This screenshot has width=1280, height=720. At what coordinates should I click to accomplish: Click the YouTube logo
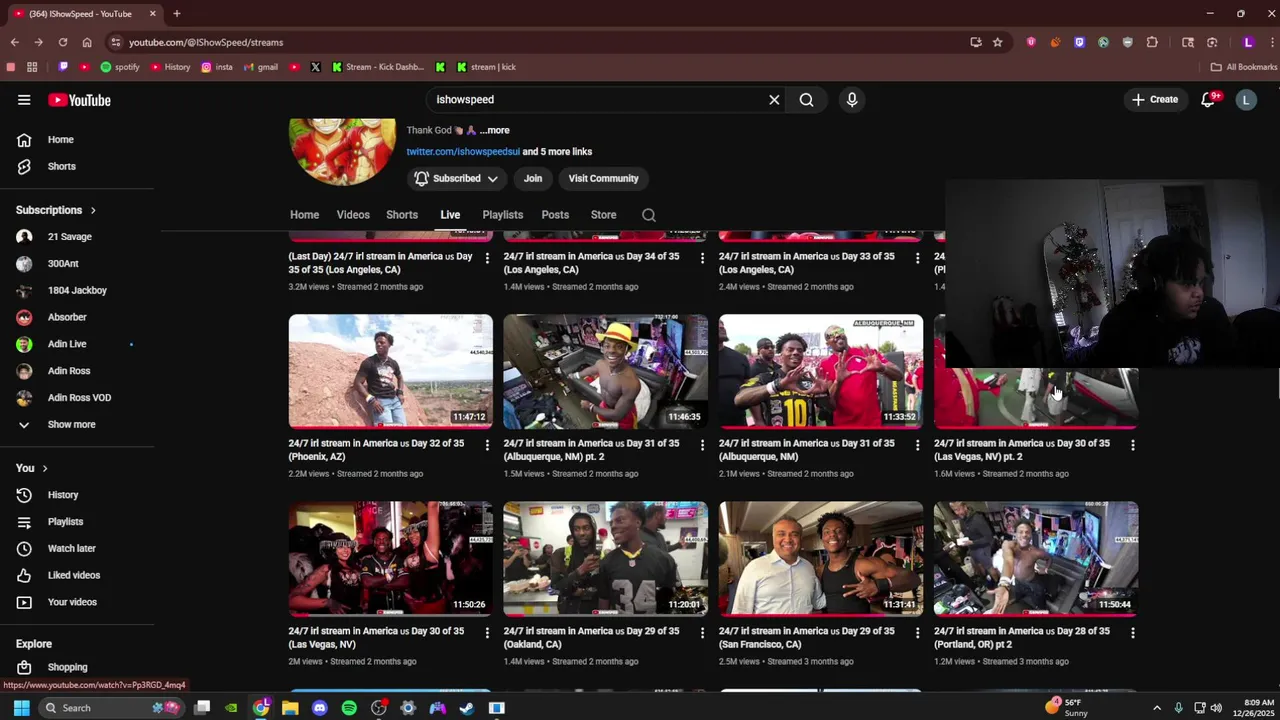tap(79, 100)
